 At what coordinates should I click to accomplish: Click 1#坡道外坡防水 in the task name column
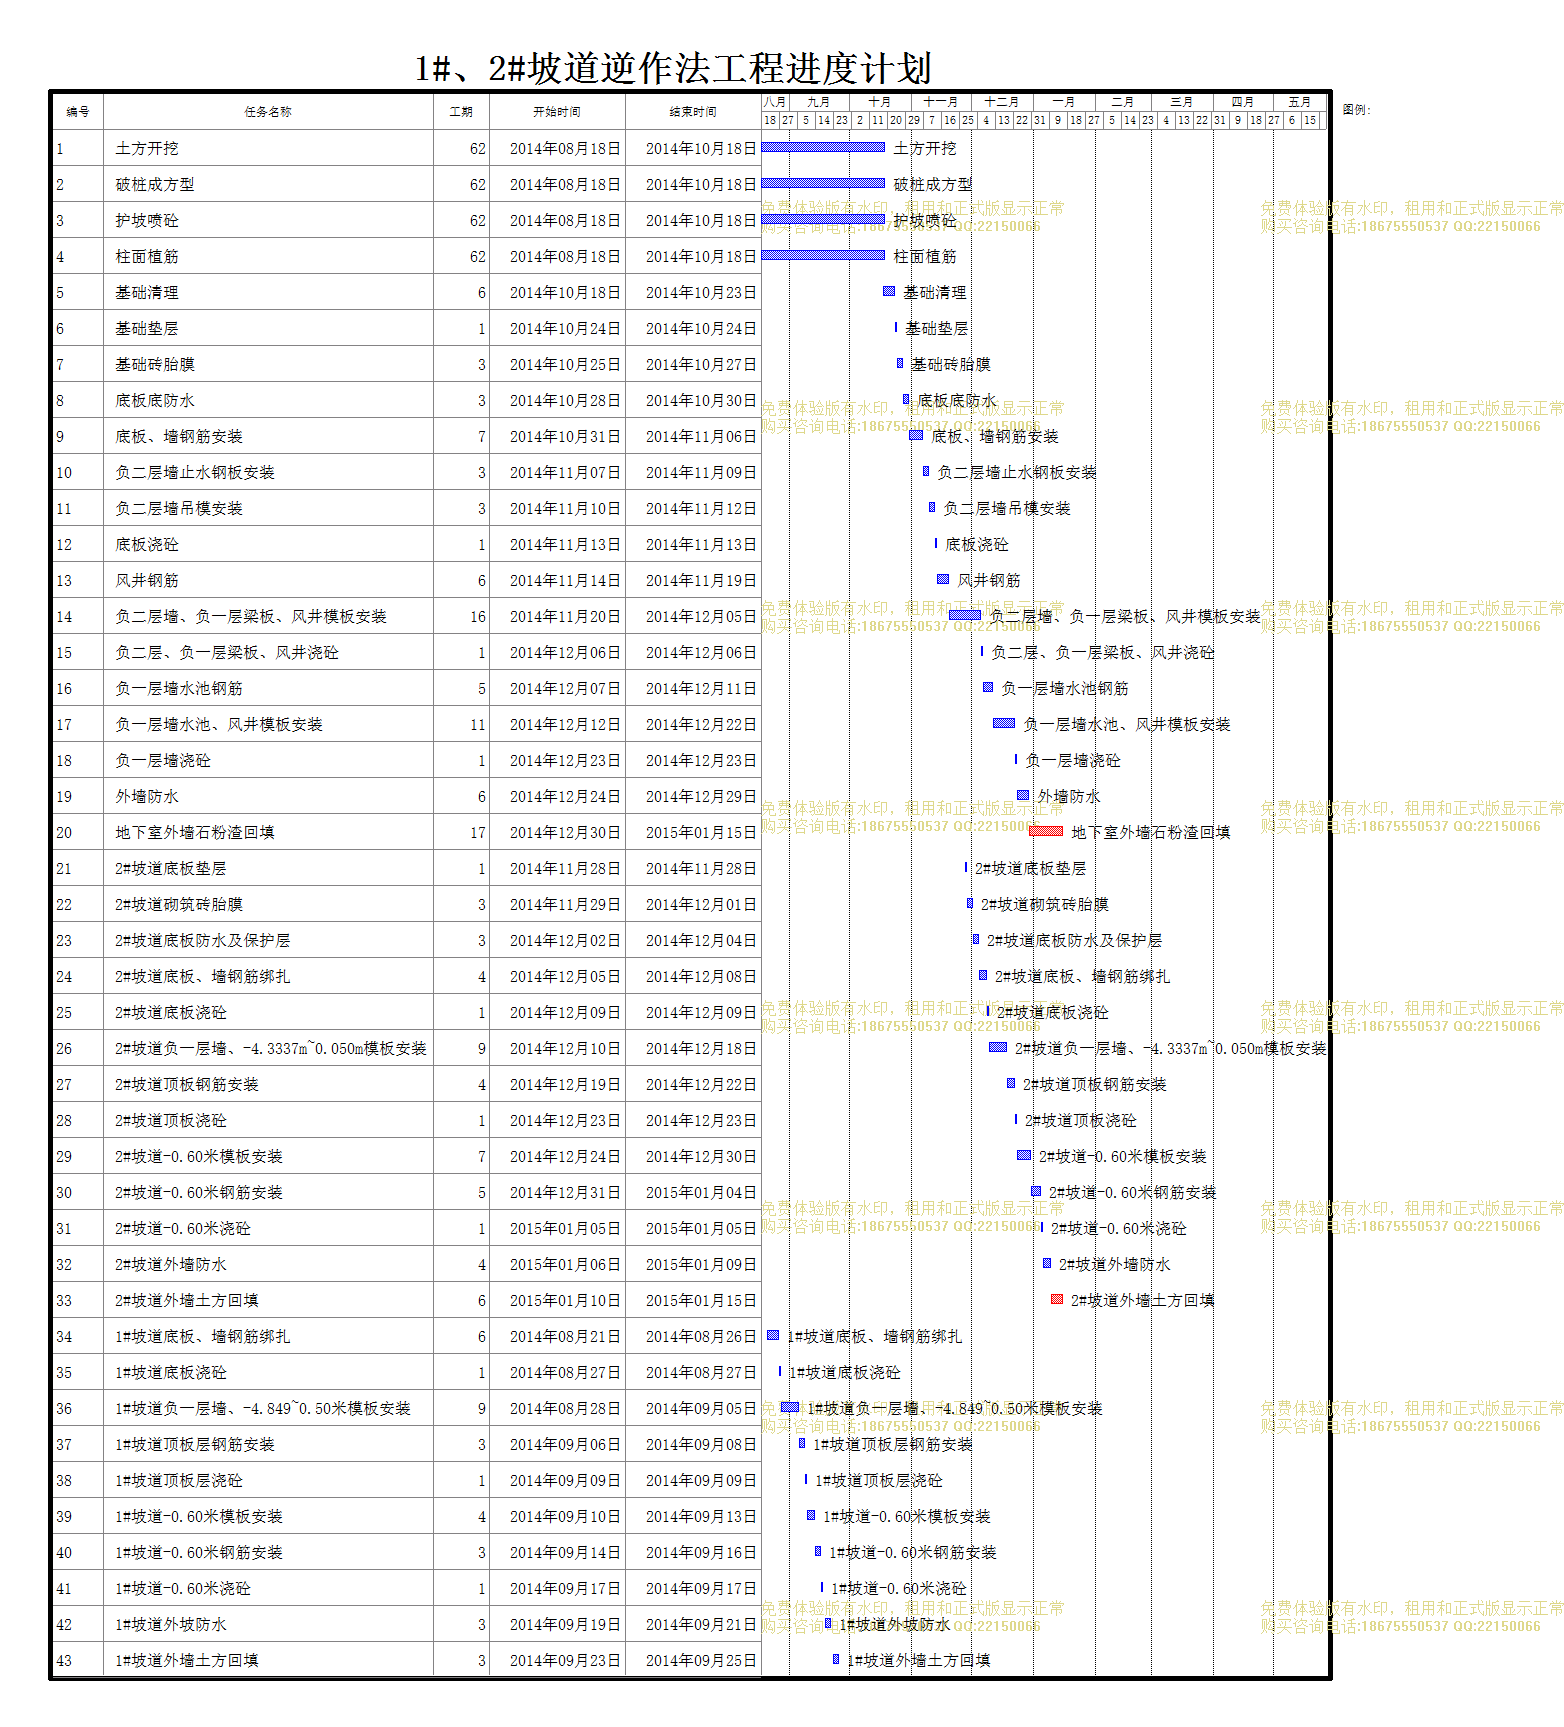tap(171, 1624)
